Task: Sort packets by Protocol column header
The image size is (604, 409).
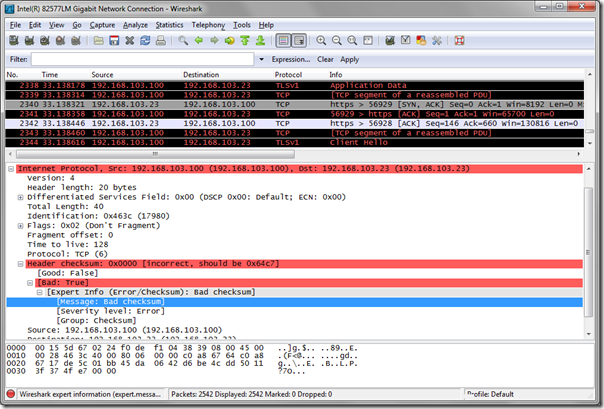Action: [288, 75]
